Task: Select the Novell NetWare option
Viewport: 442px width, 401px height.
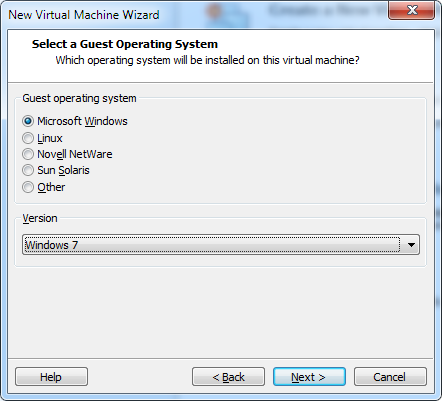Action: point(28,154)
